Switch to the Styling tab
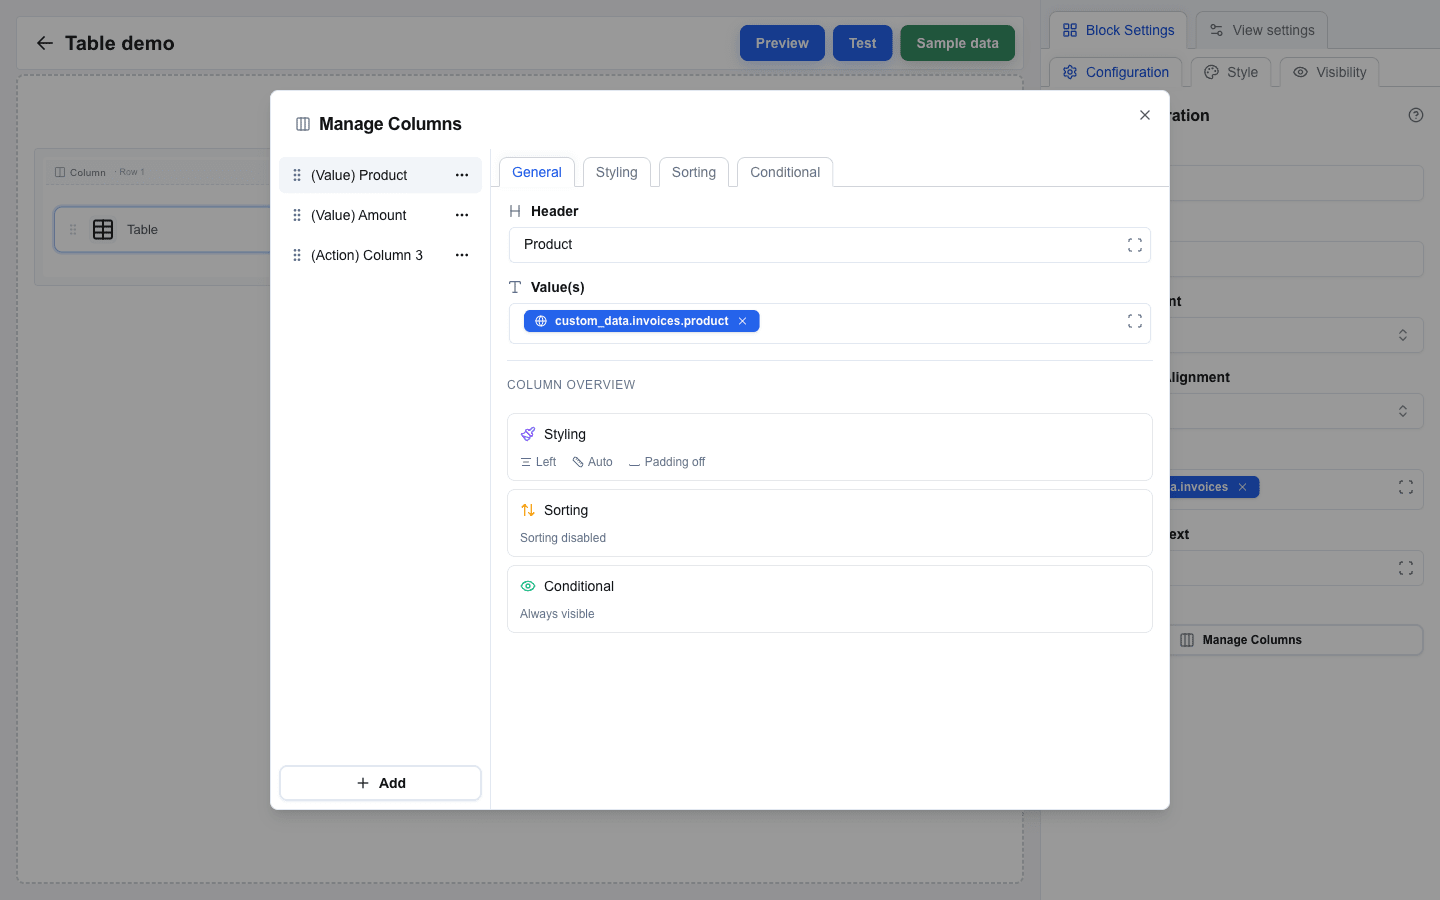Viewport: 1440px width, 900px height. [617, 172]
